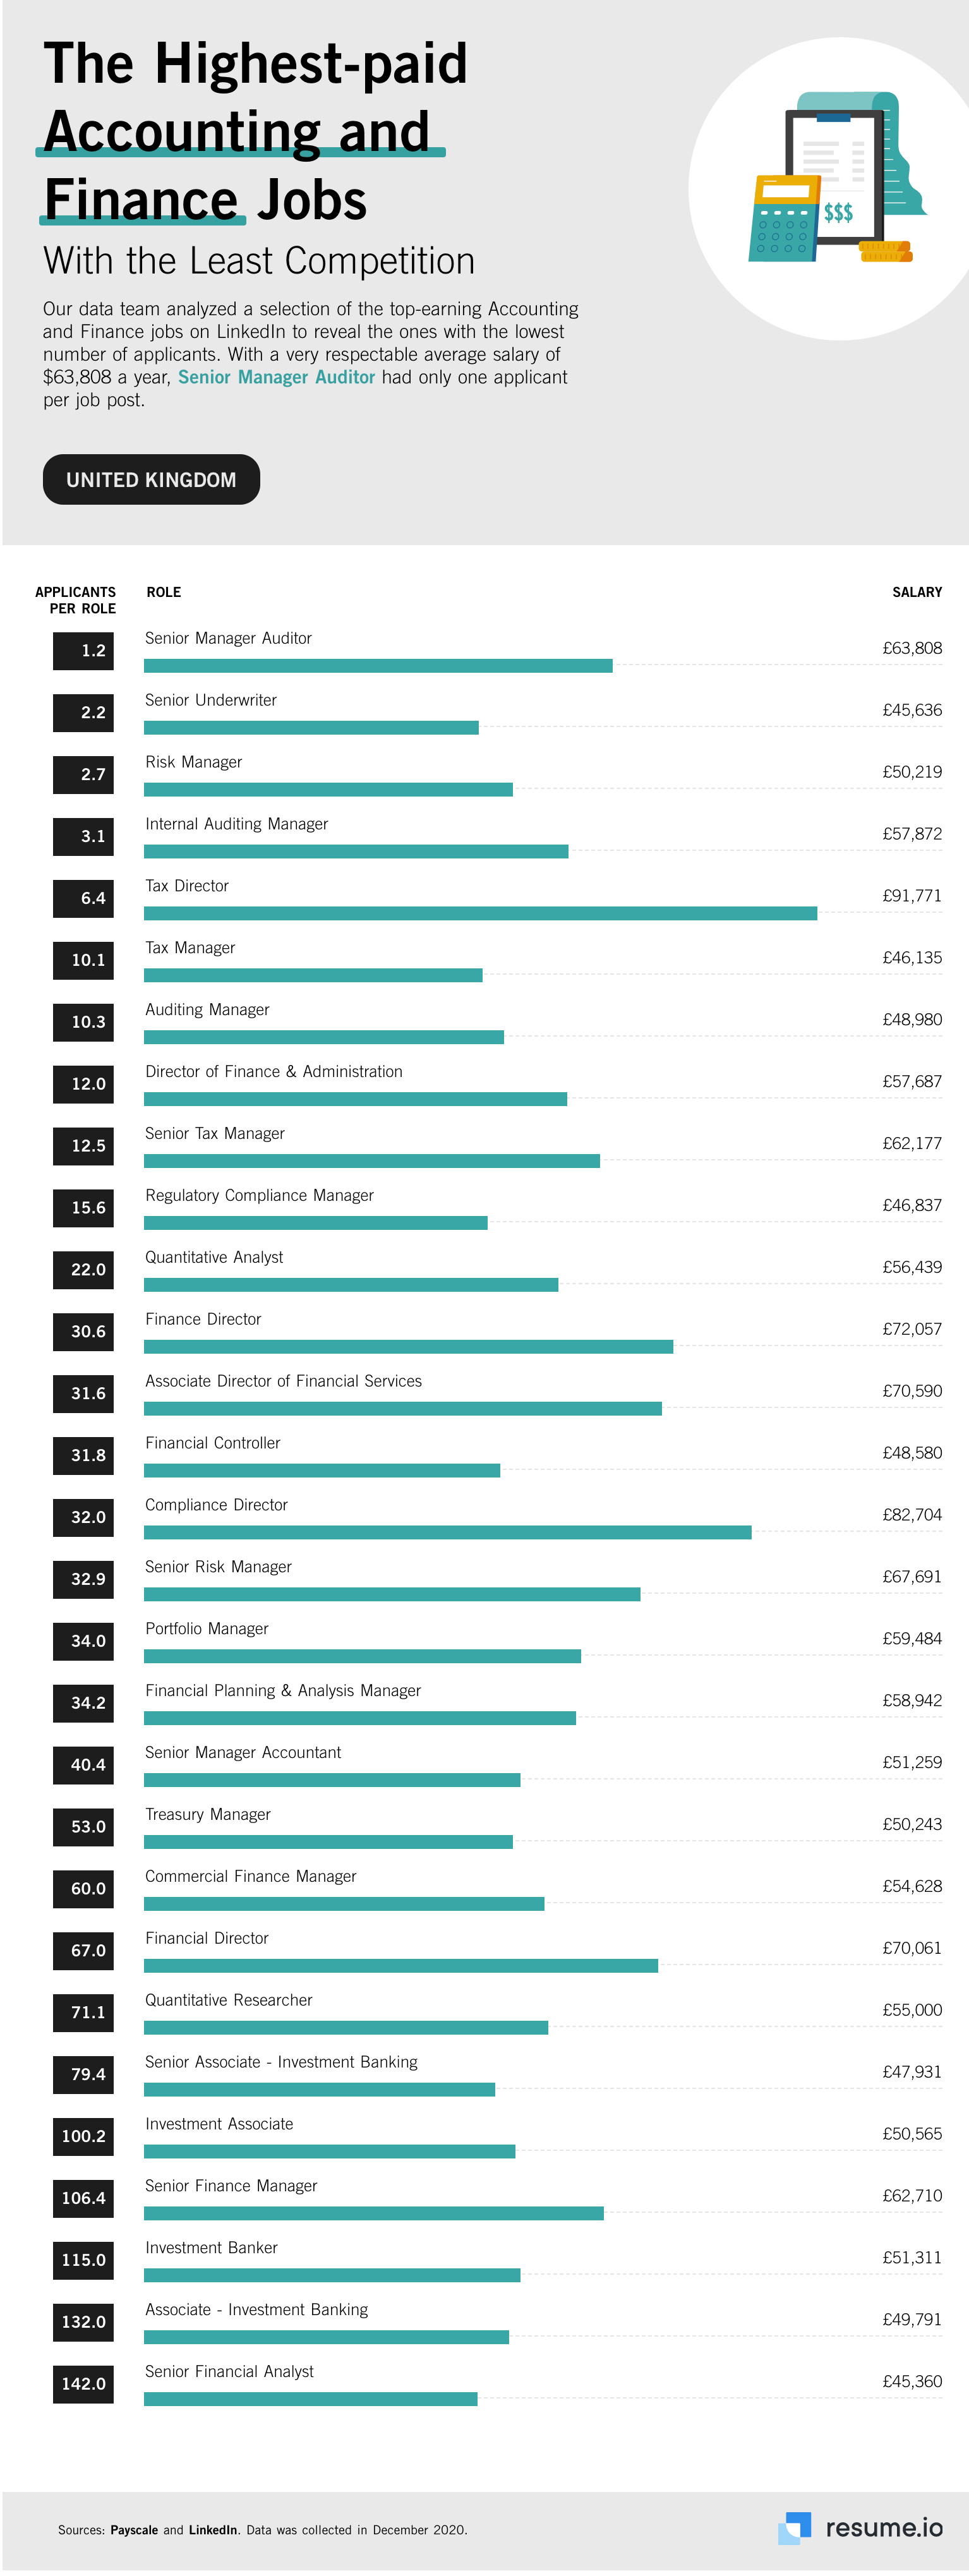
Task: Click the 100.2 applicants badge
Action: coord(83,2136)
